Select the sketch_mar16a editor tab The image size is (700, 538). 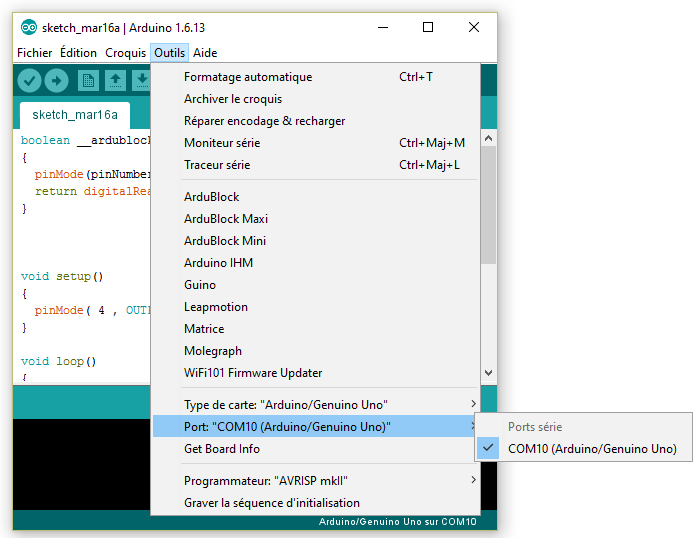point(75,115)
